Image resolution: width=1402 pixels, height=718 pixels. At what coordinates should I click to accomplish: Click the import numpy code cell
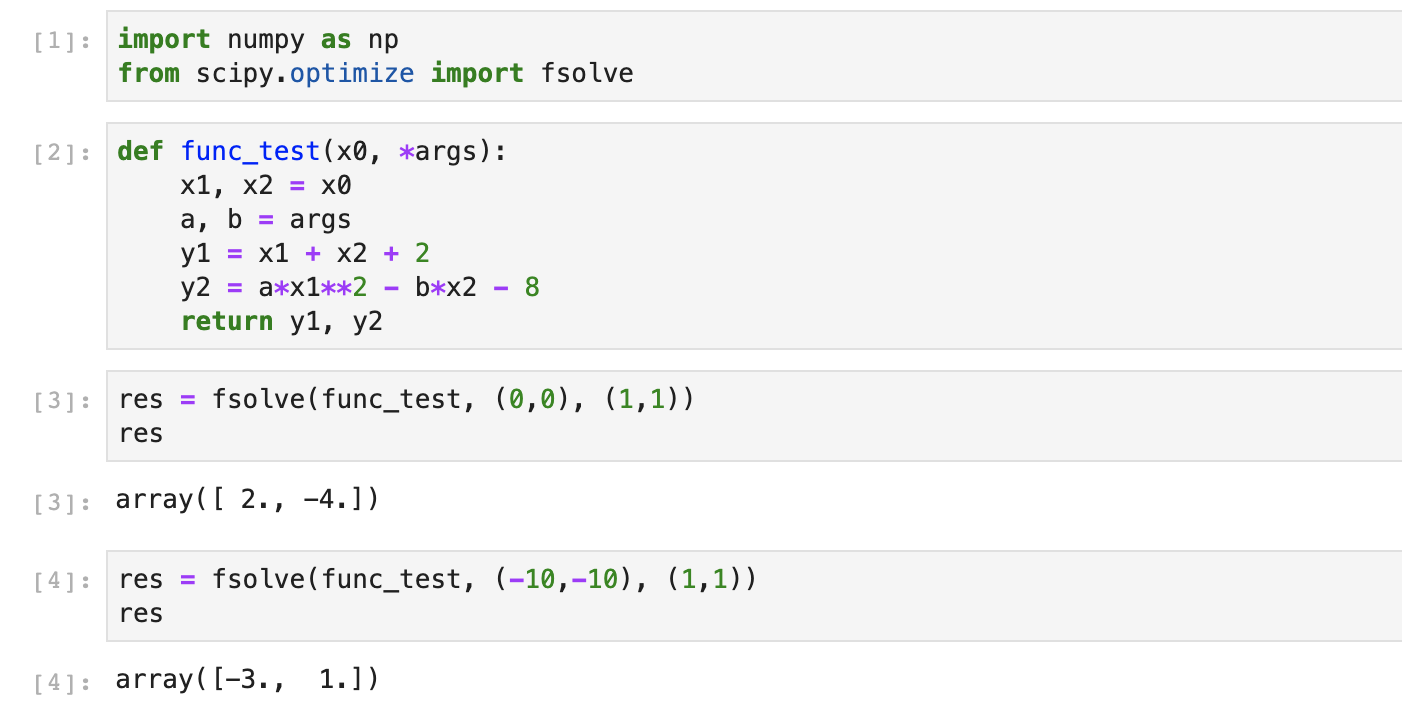click(x=754, y=56)
